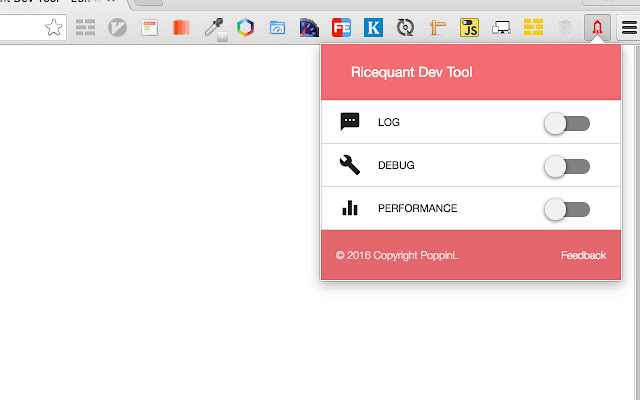Toggle the yellow JS extension icon
The image size is (640, 400).
point(469,28)
